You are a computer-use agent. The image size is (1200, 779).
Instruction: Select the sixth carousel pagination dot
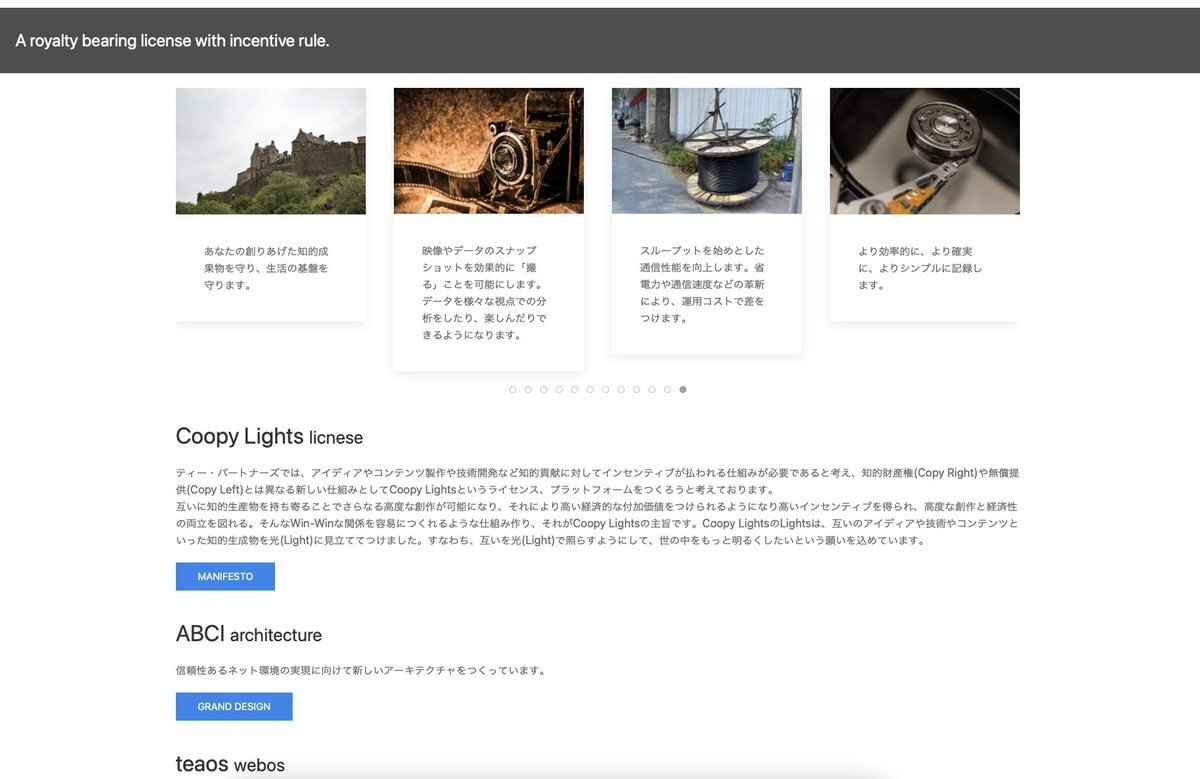pos(590,390)
